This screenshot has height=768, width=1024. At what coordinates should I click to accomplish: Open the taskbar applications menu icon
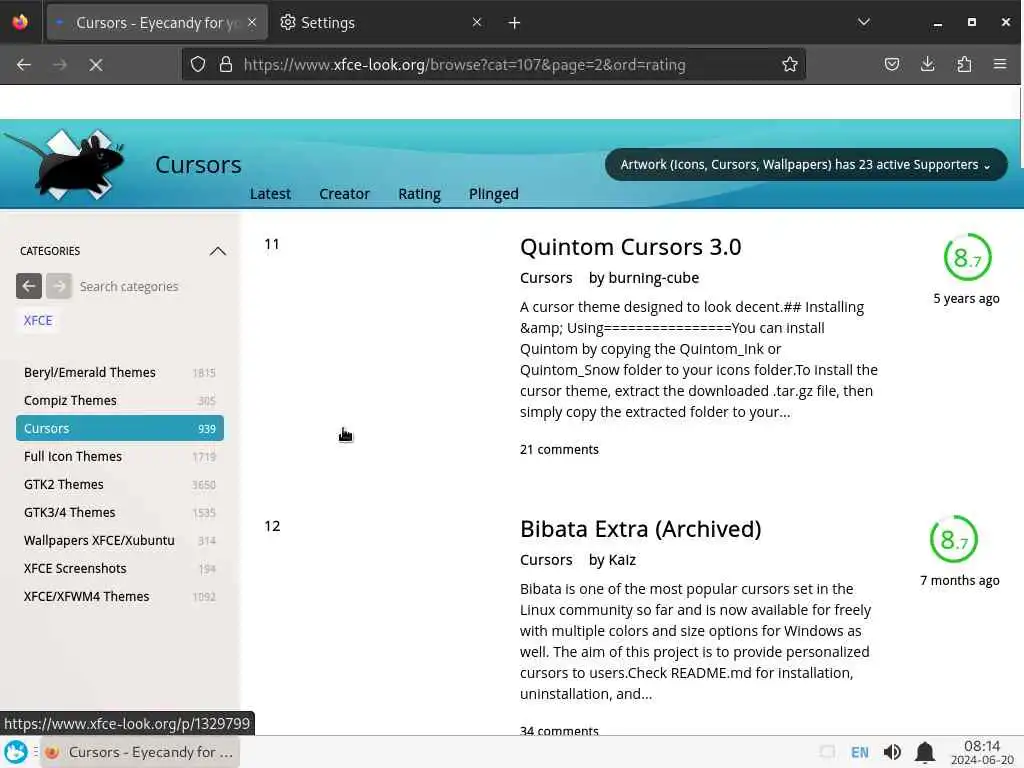(16, 752)
